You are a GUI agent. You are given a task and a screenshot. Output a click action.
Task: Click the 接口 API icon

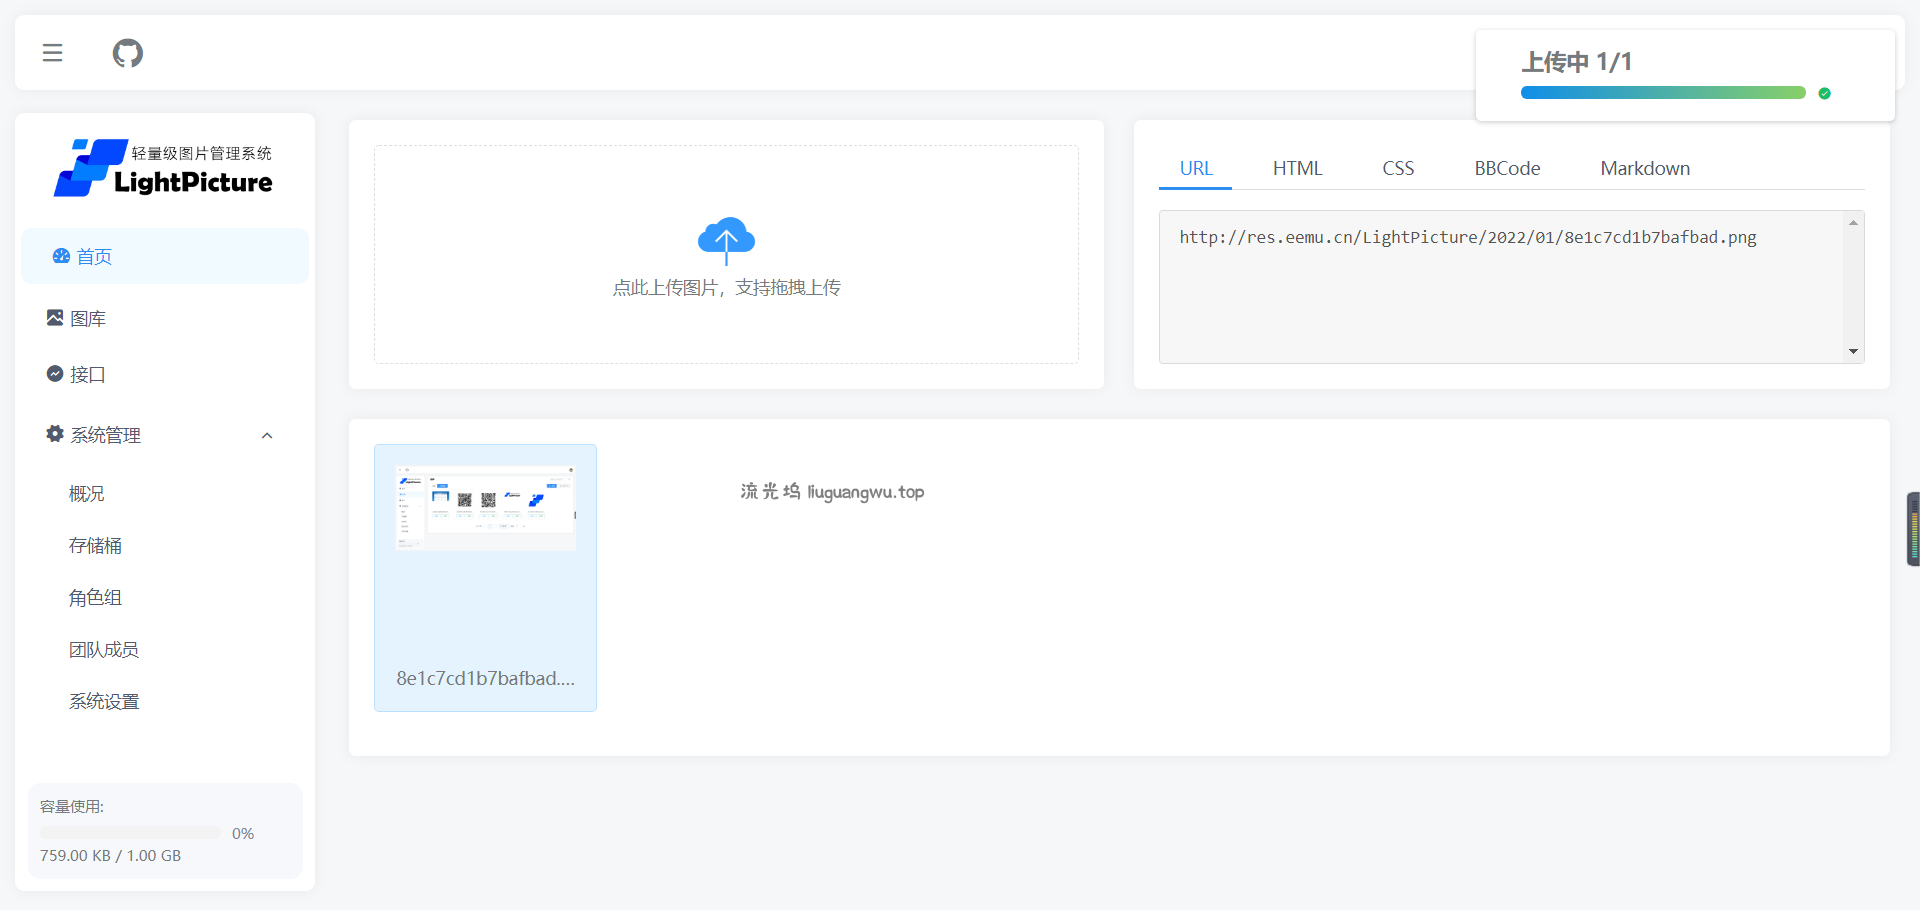(56, 374)
